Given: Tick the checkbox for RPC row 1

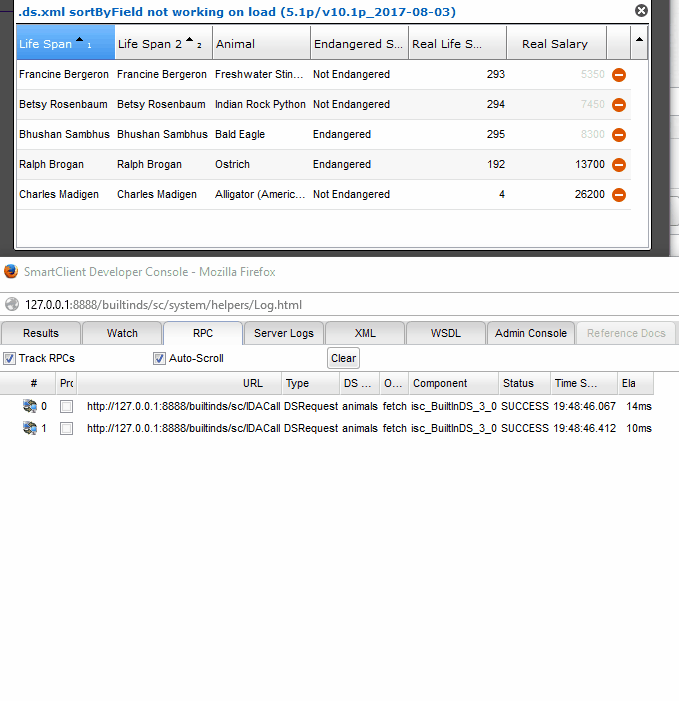Looking at the screenshot, I should (66, 429).
